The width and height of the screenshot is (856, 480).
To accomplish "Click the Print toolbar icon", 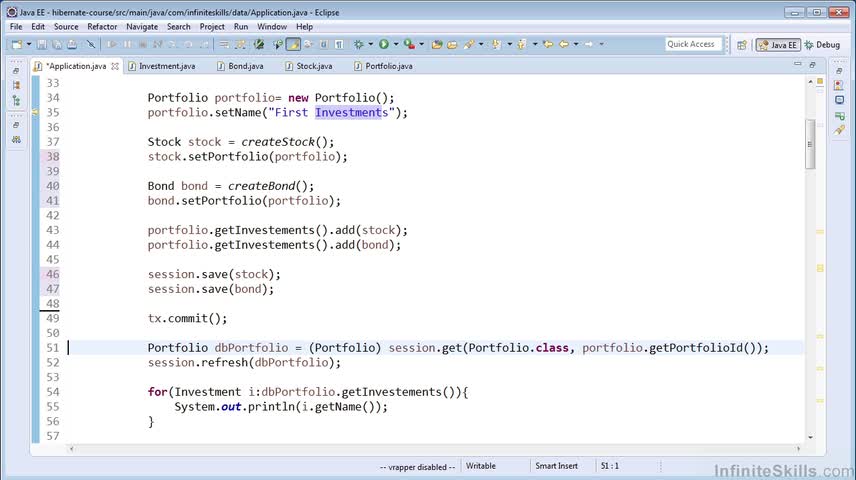I will tap(72, 44).
